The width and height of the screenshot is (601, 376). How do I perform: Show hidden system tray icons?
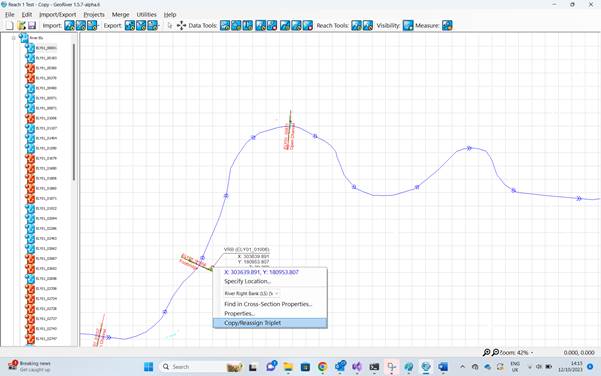[x=462, y=367]
